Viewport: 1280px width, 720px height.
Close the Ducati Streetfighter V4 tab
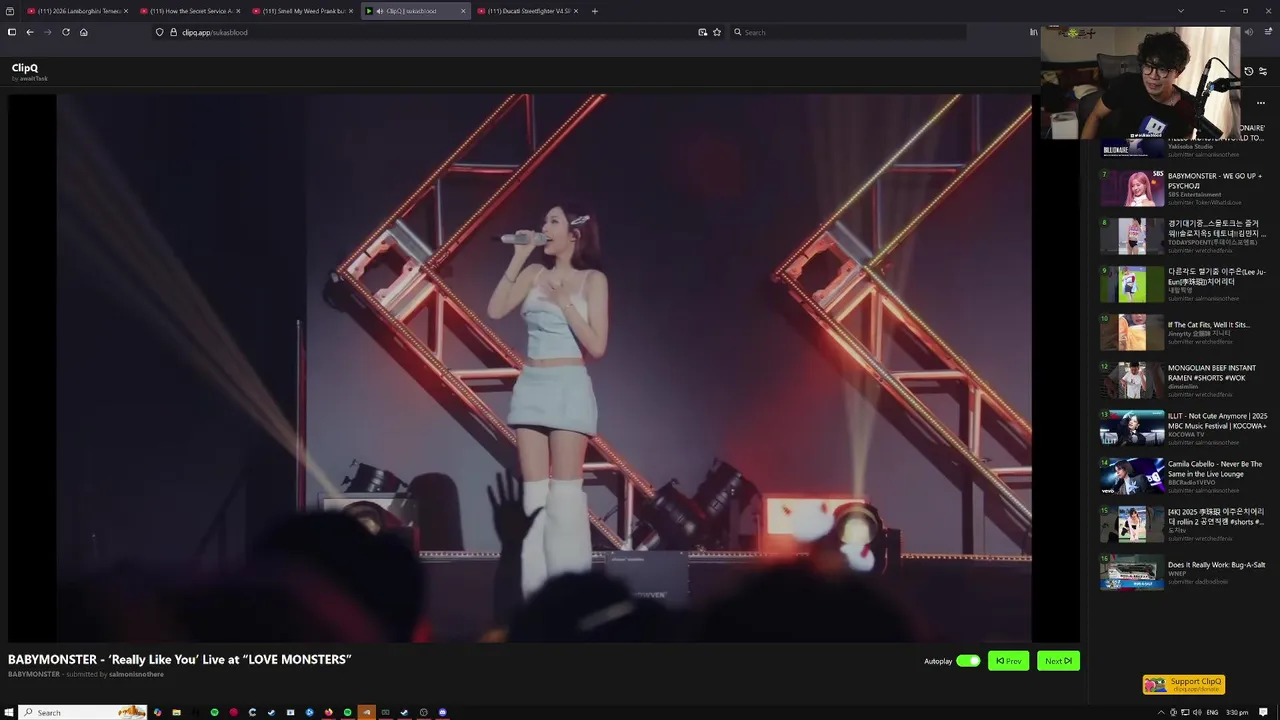[x=576, y=11]
